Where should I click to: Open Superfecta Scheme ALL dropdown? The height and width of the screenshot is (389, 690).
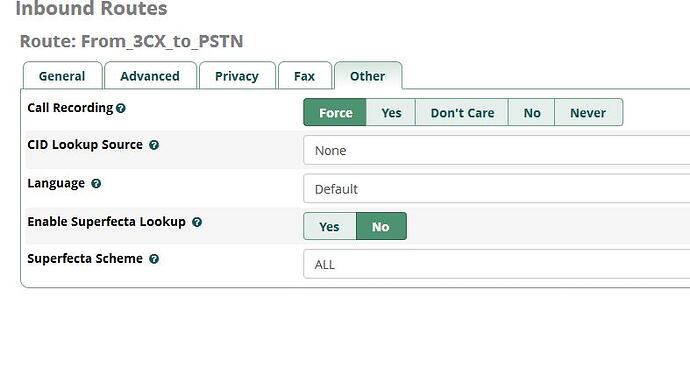pyautogui.click(x=497, y=264)
